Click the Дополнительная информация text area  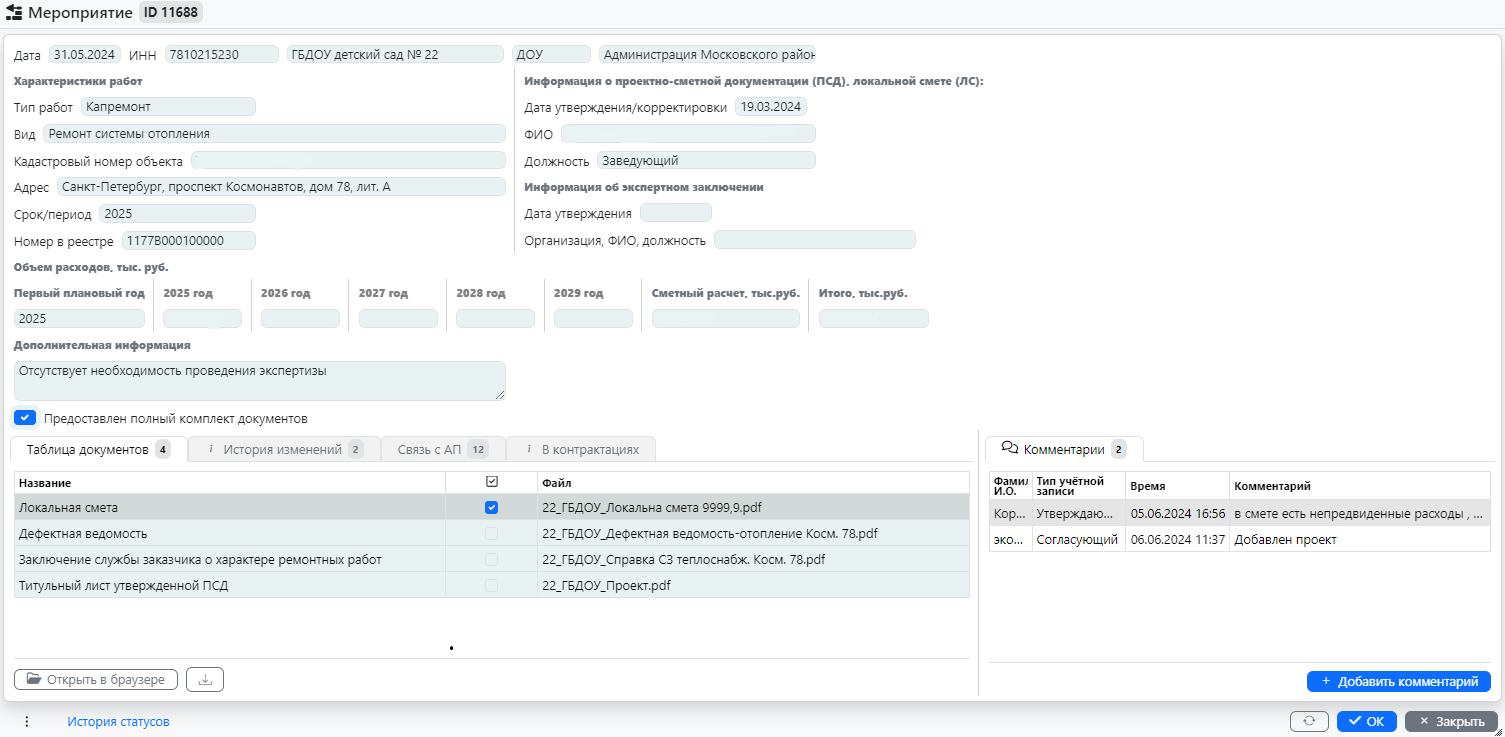(259, 380)
